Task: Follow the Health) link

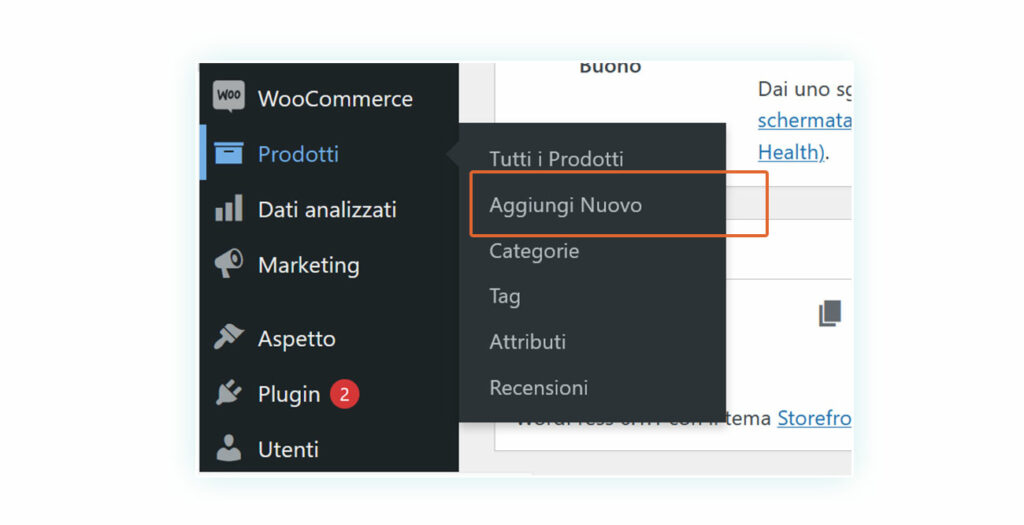Action: [790, 152]
